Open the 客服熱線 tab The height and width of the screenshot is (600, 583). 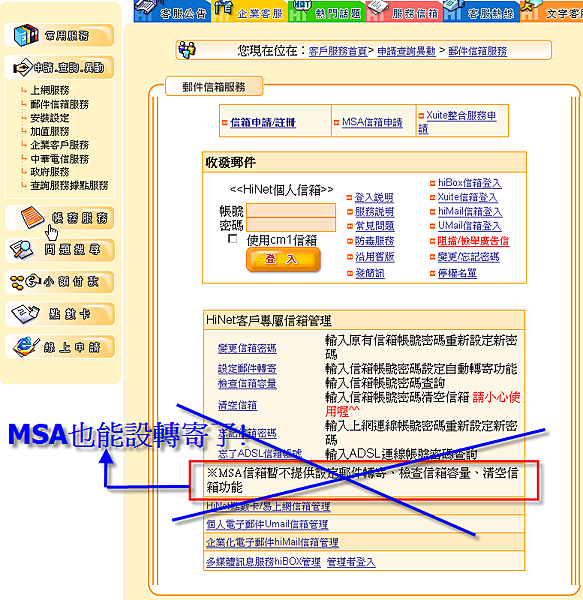(x=481, y=11)
